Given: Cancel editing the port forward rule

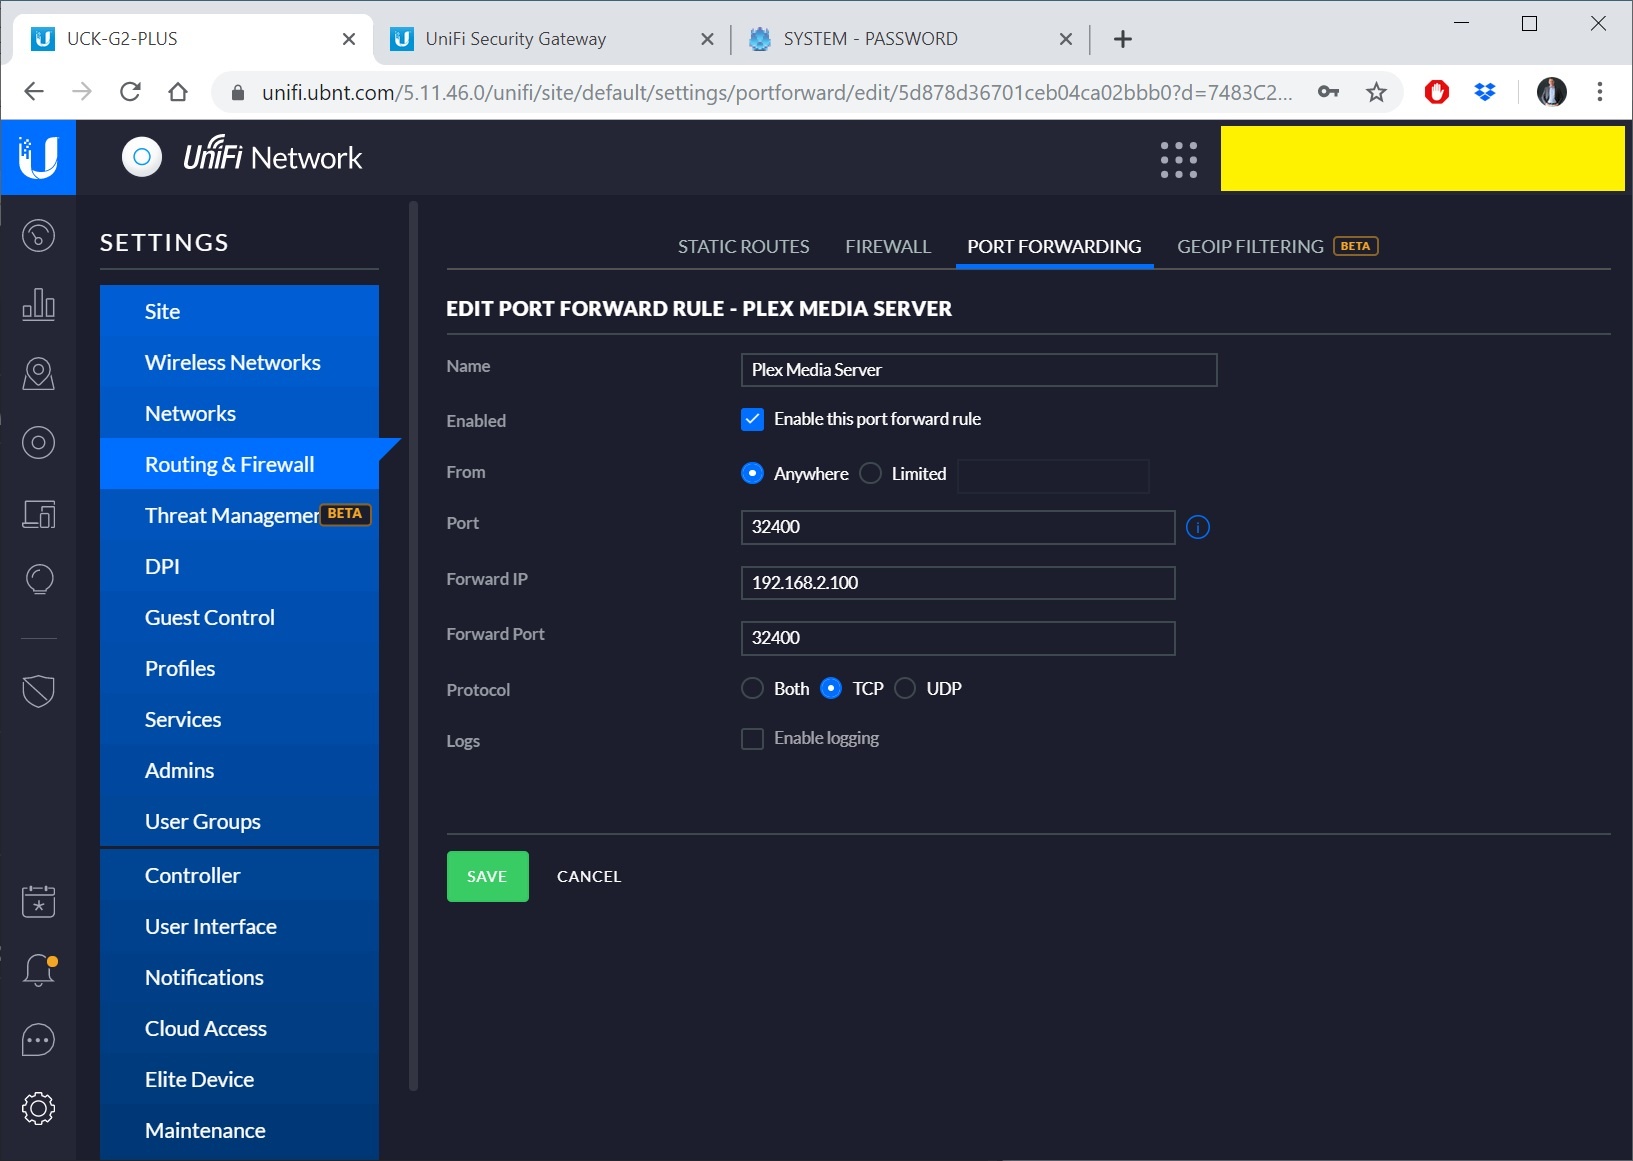Looking at the screenshot, I should point(589,876).
